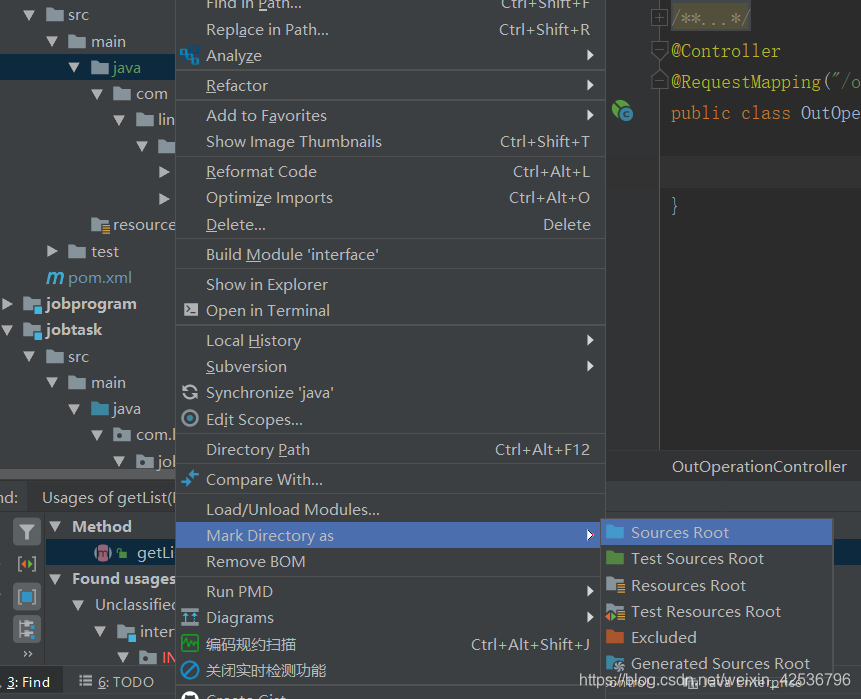
Task: Collapse the Method node in the Find panel
Action: (x=55, y=526)
